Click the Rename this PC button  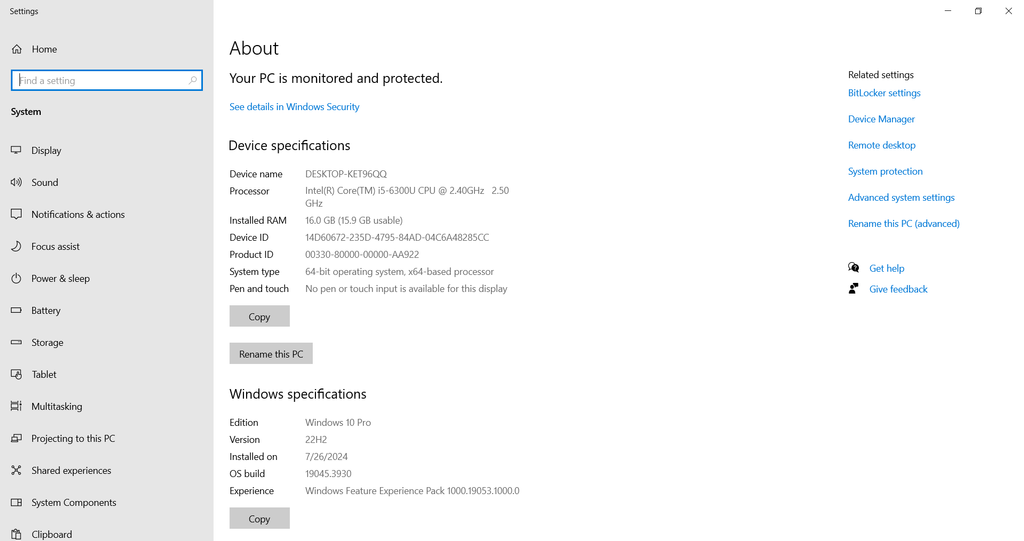(271, 353)
